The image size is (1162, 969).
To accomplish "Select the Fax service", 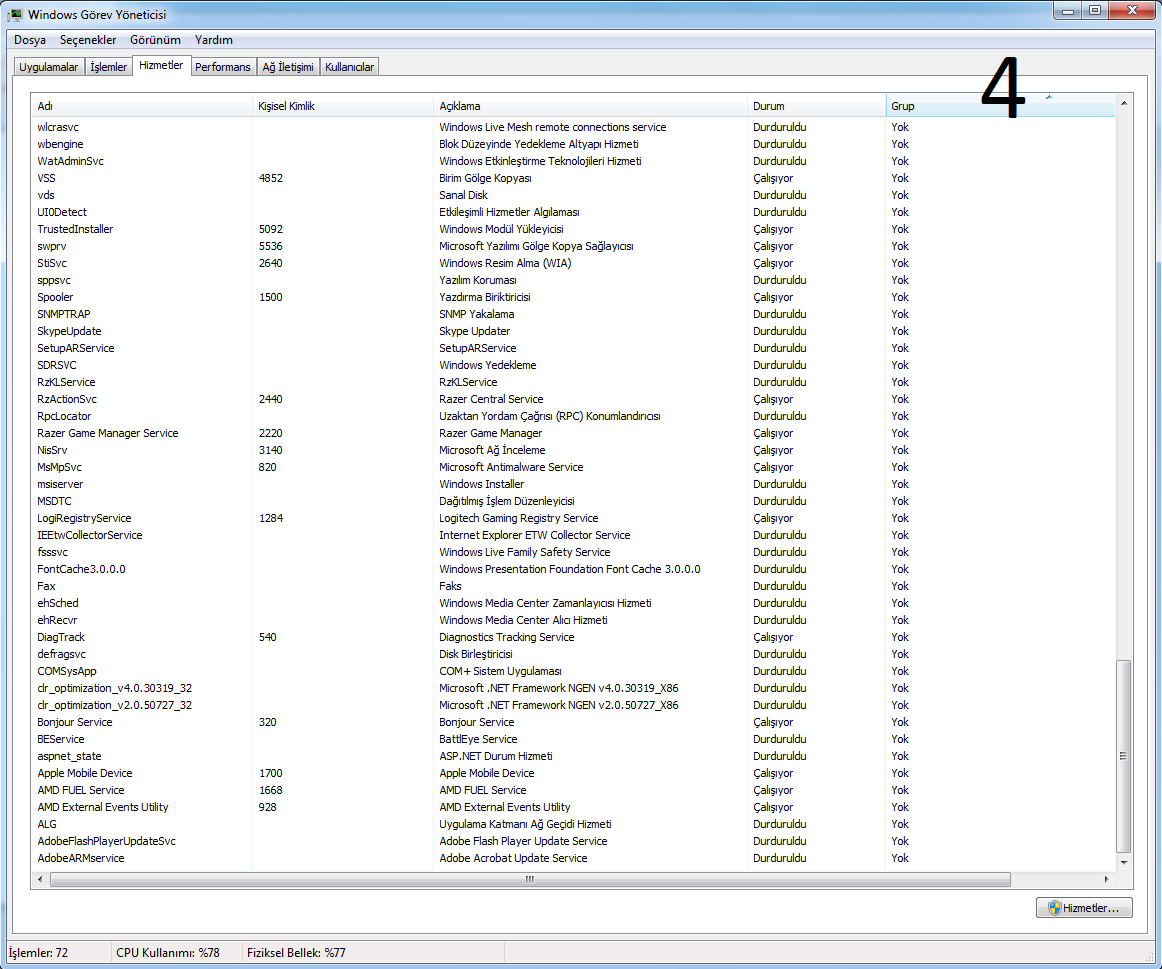I will [x=46, y=587].
